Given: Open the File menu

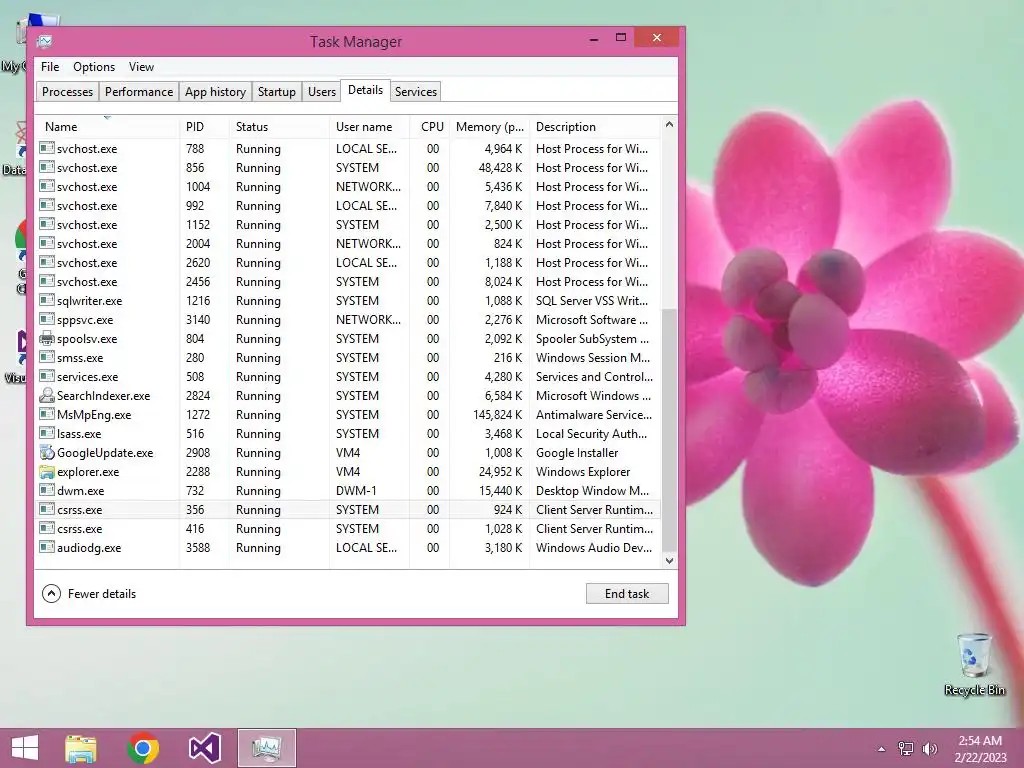Looking at the screenshot, I should tap(50, 67).
